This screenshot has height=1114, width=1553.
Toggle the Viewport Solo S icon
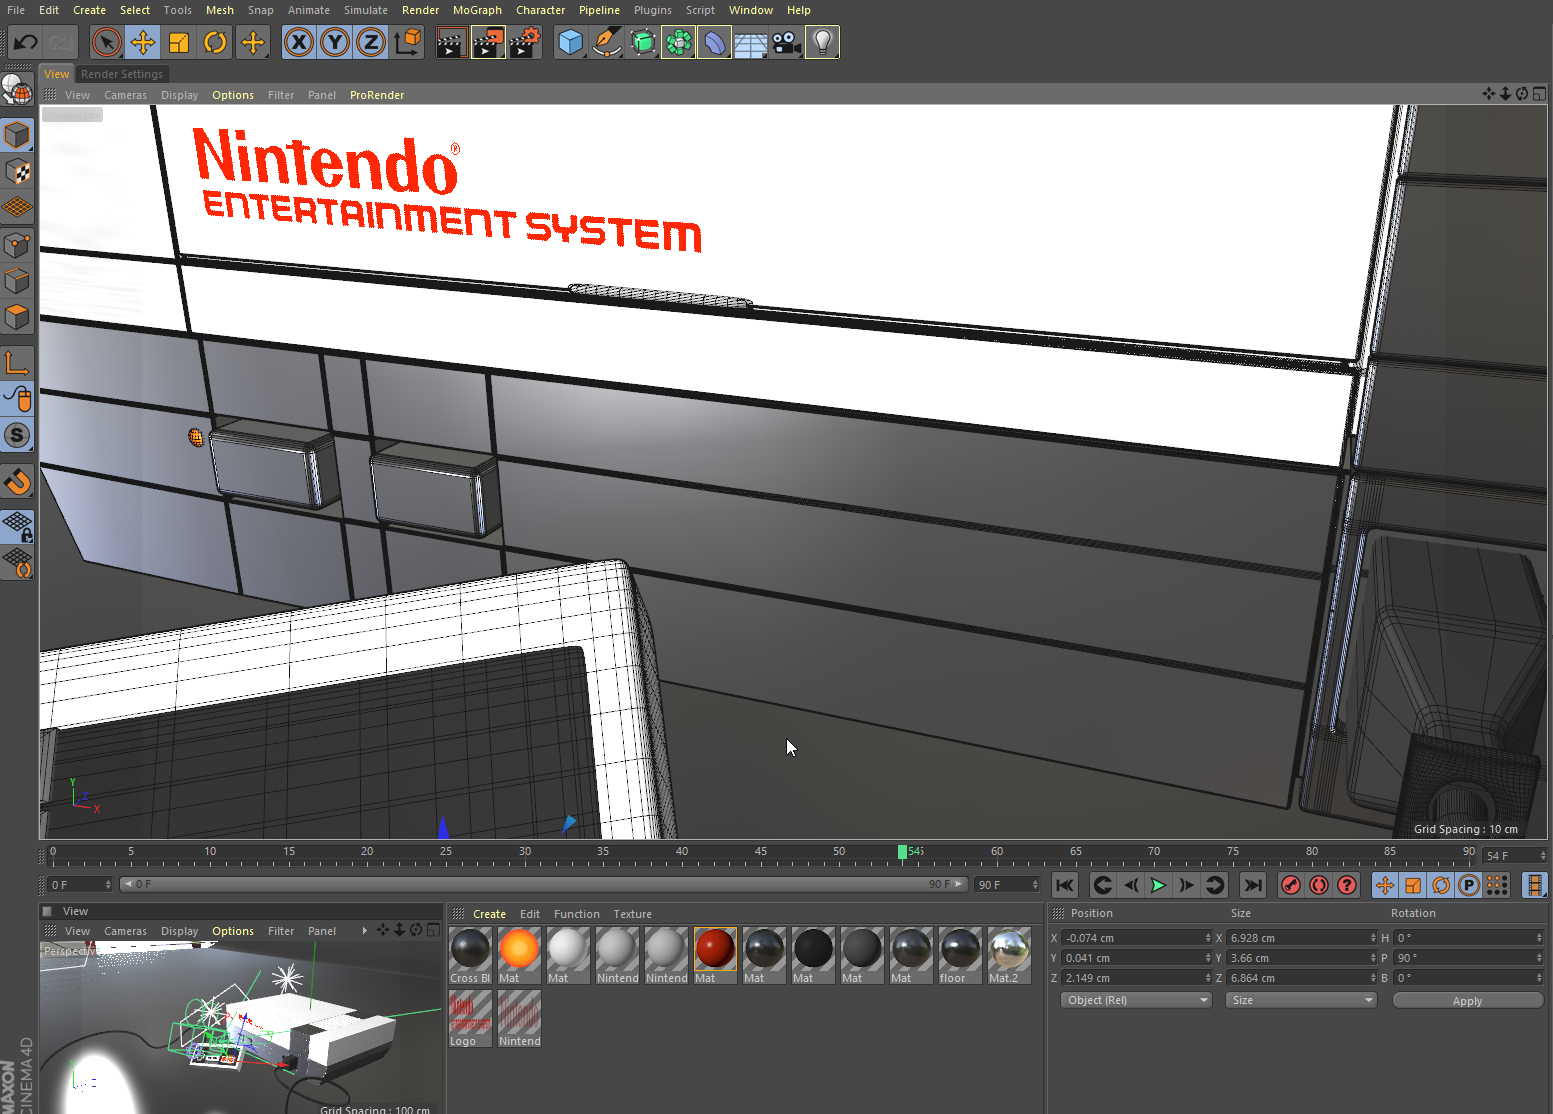[x=17, y=435]
